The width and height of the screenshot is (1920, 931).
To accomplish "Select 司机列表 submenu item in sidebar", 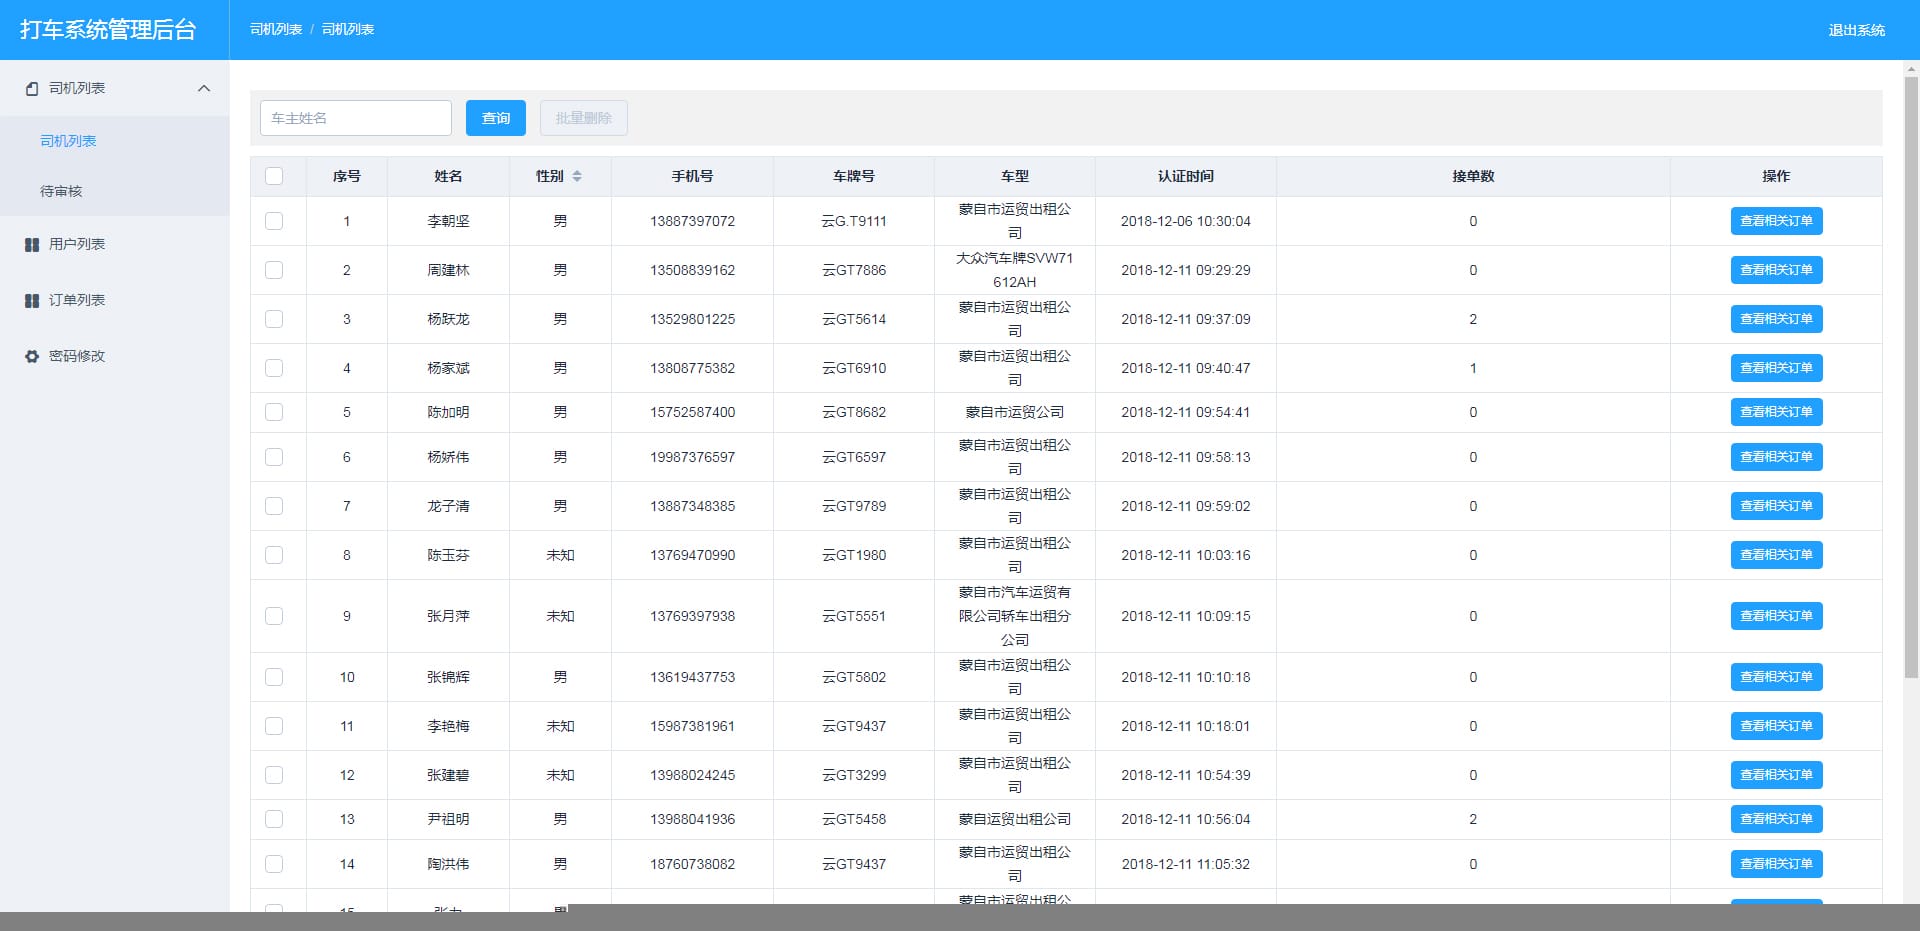I will click(67, 140).
